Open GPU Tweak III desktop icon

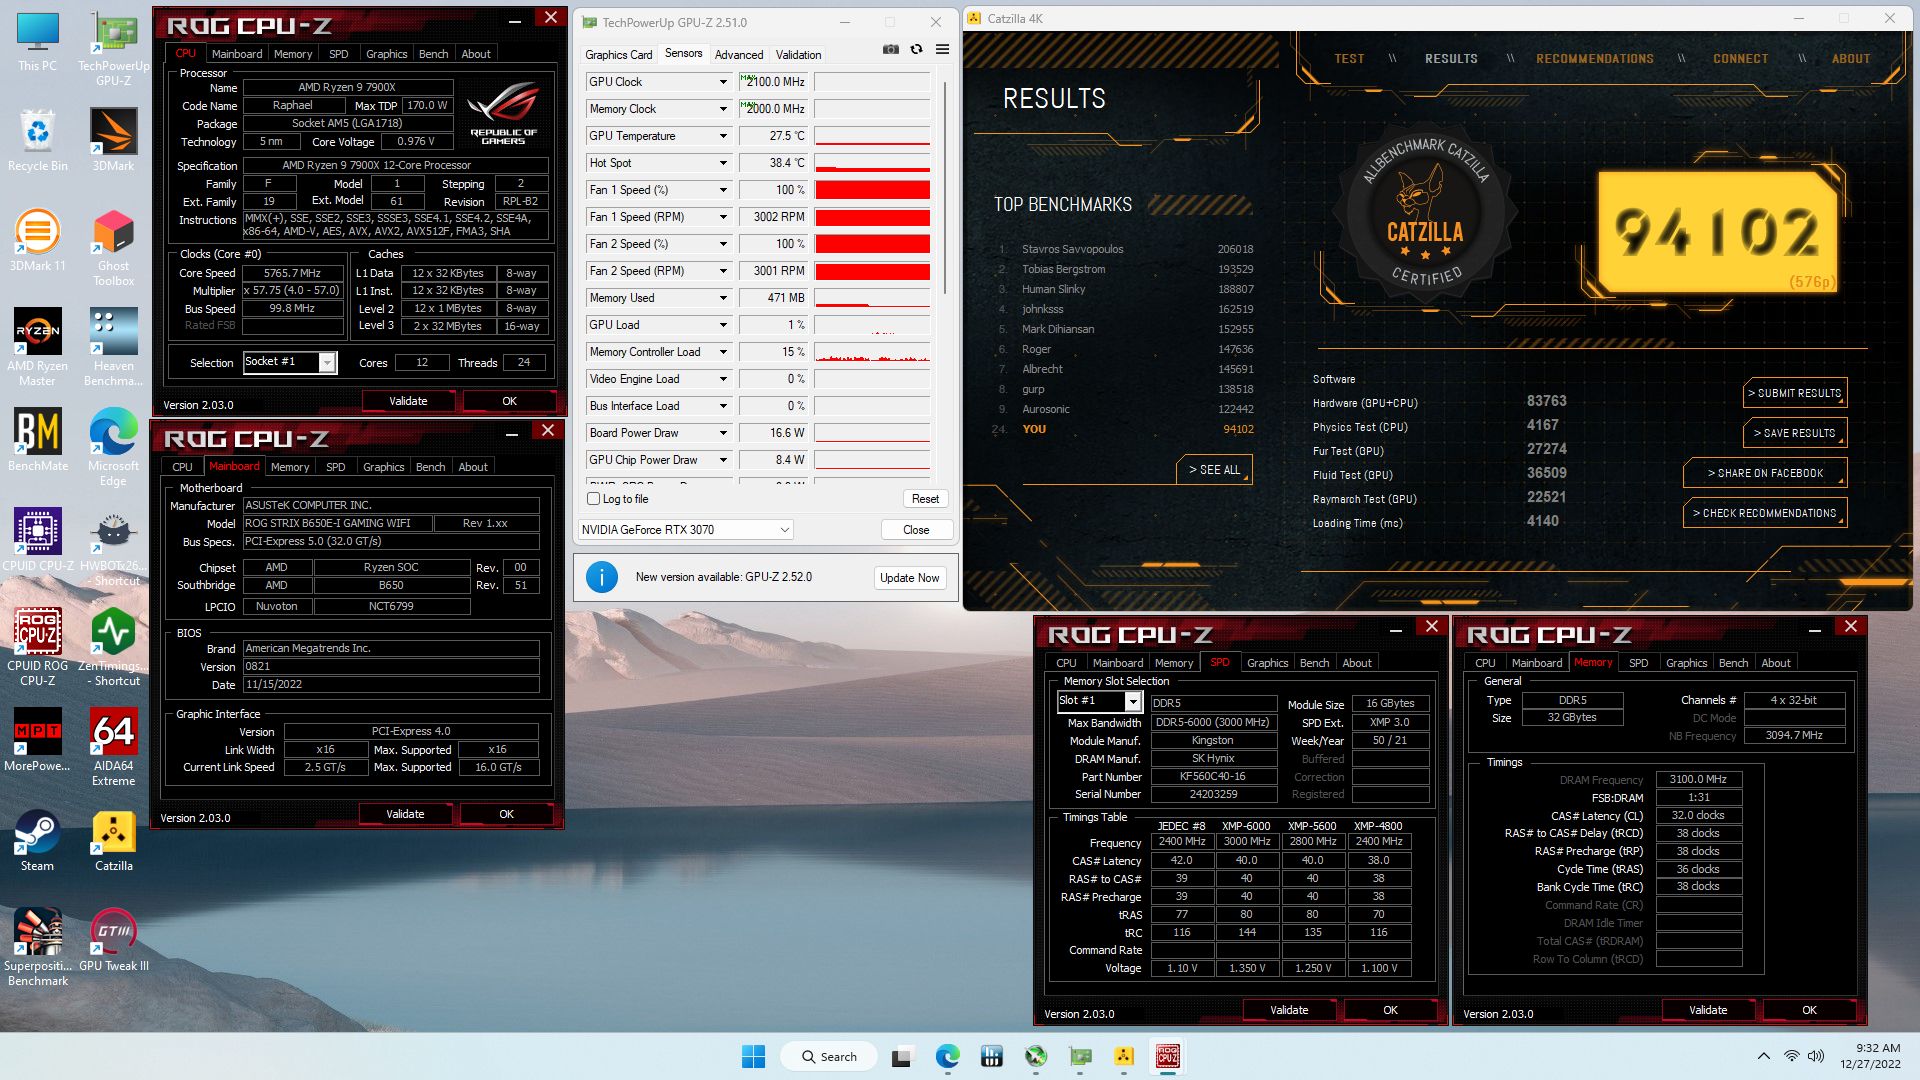tap(113, 941)
